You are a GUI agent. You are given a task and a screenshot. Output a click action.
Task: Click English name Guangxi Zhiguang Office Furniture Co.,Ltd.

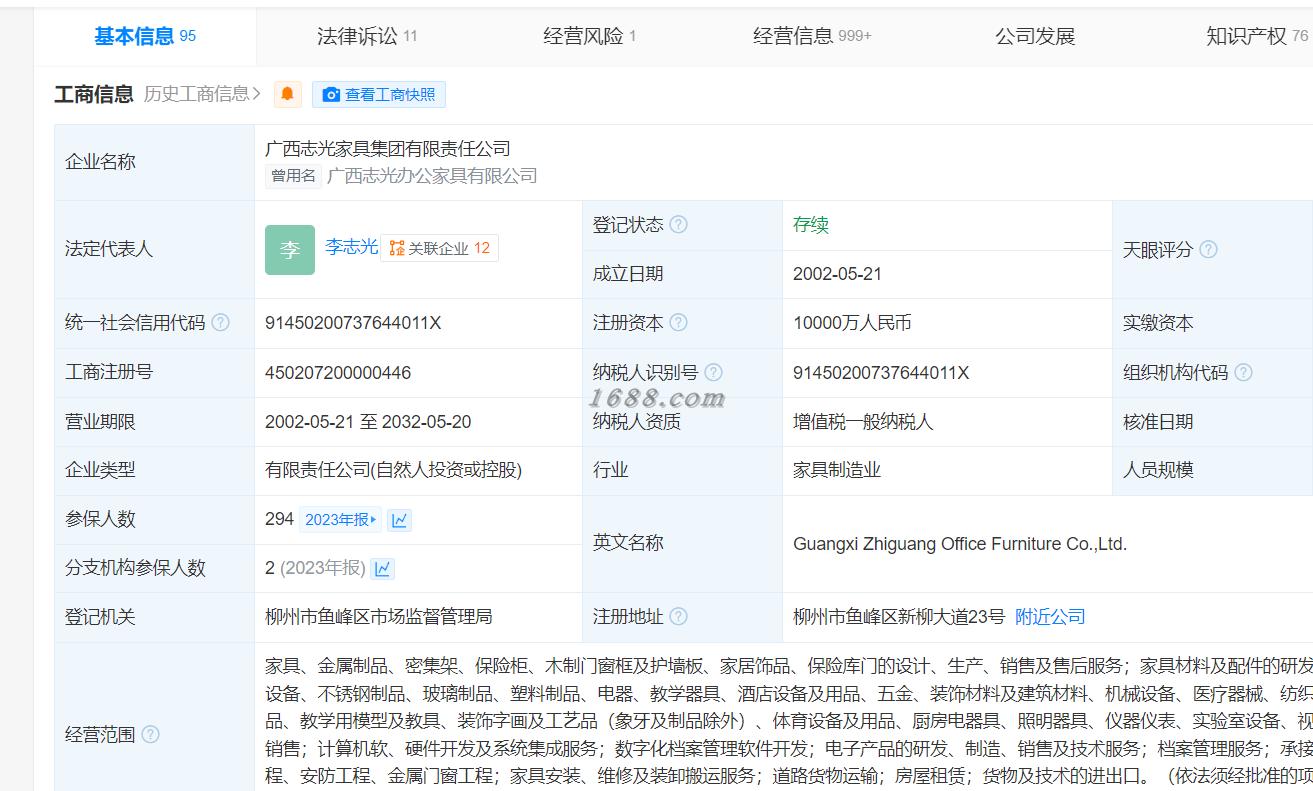[x=960, y=544]
